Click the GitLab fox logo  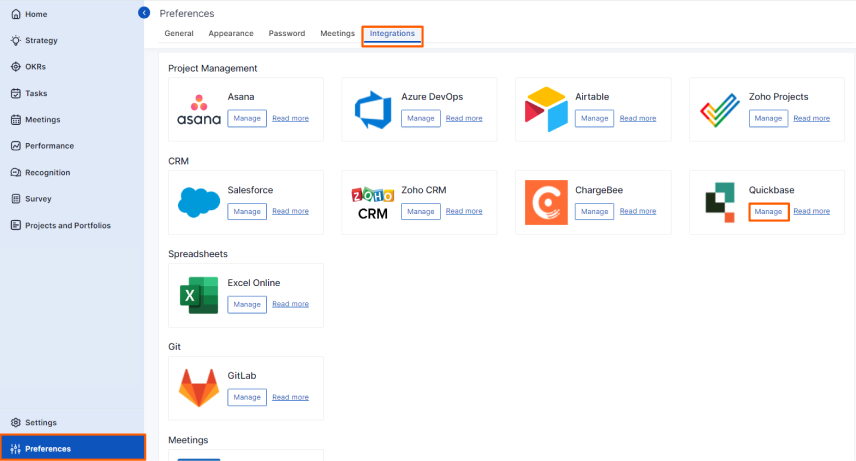[199, 388]
